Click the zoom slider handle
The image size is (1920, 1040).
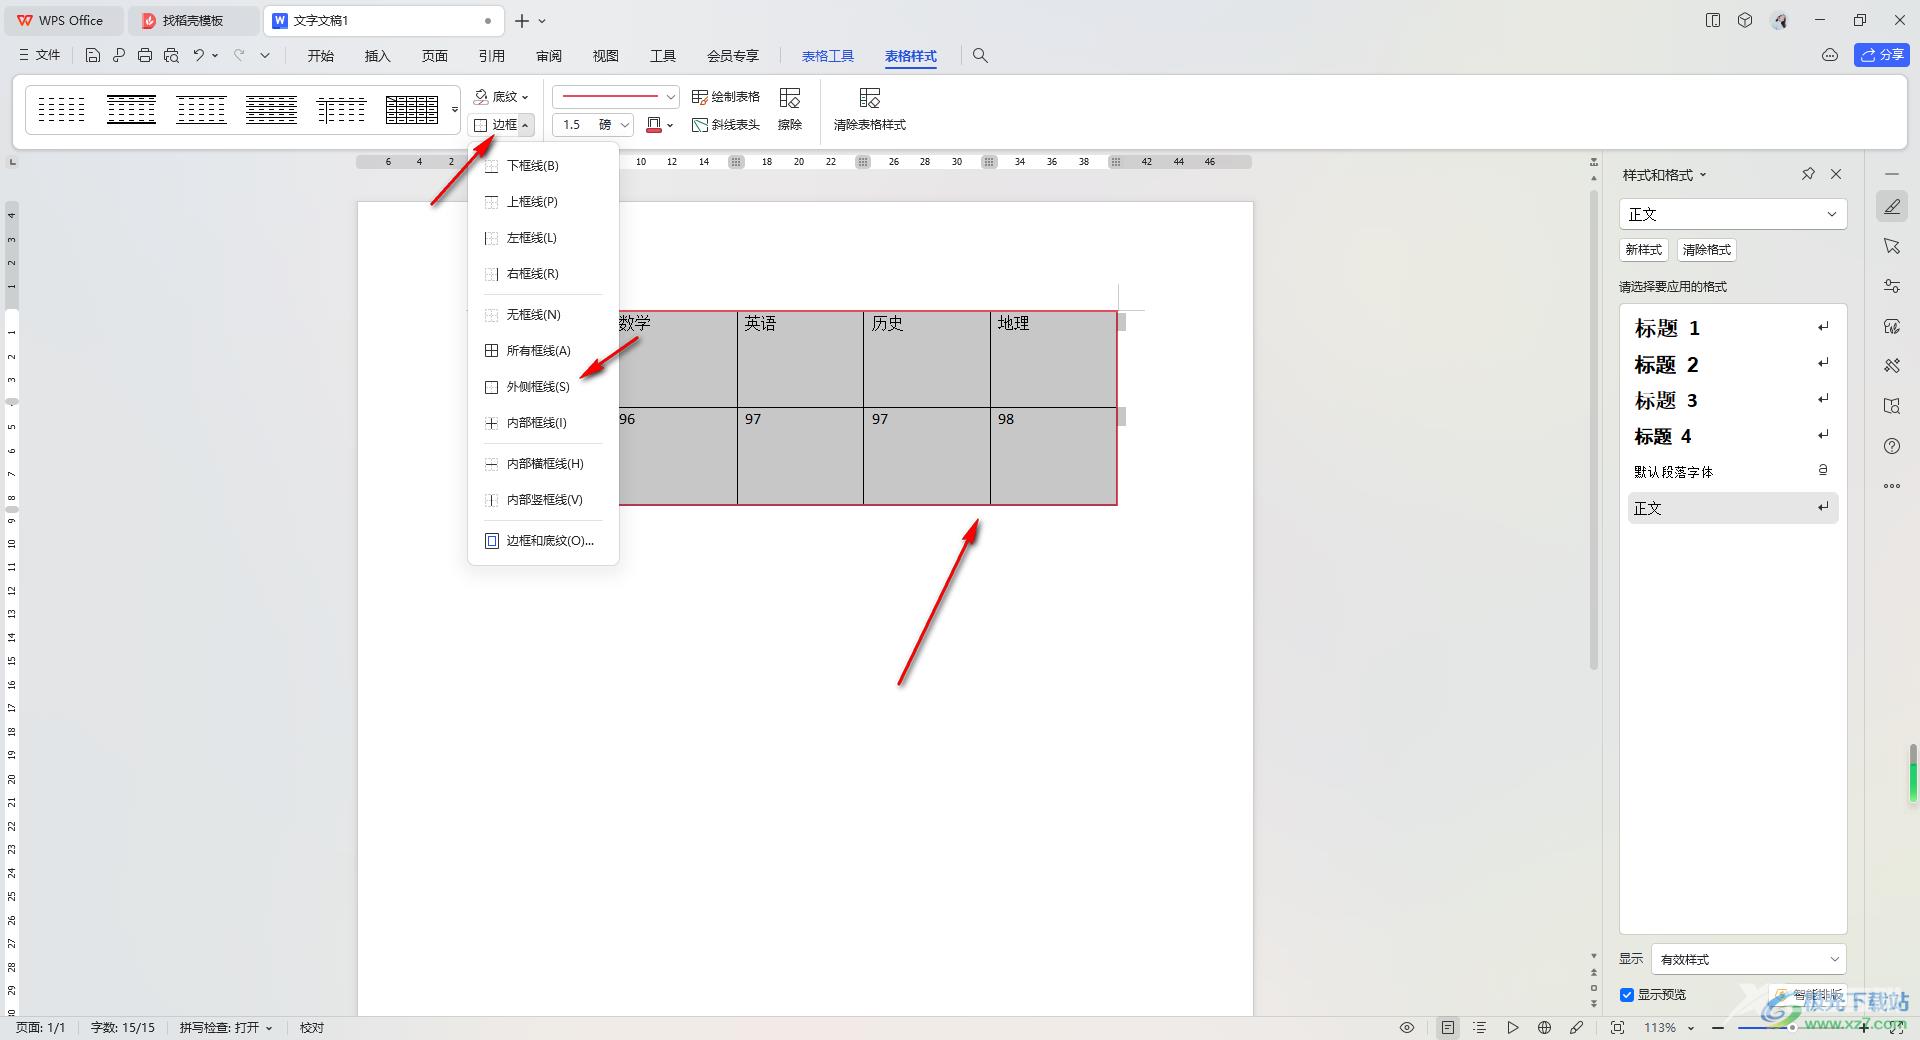pos(1791,1028)
